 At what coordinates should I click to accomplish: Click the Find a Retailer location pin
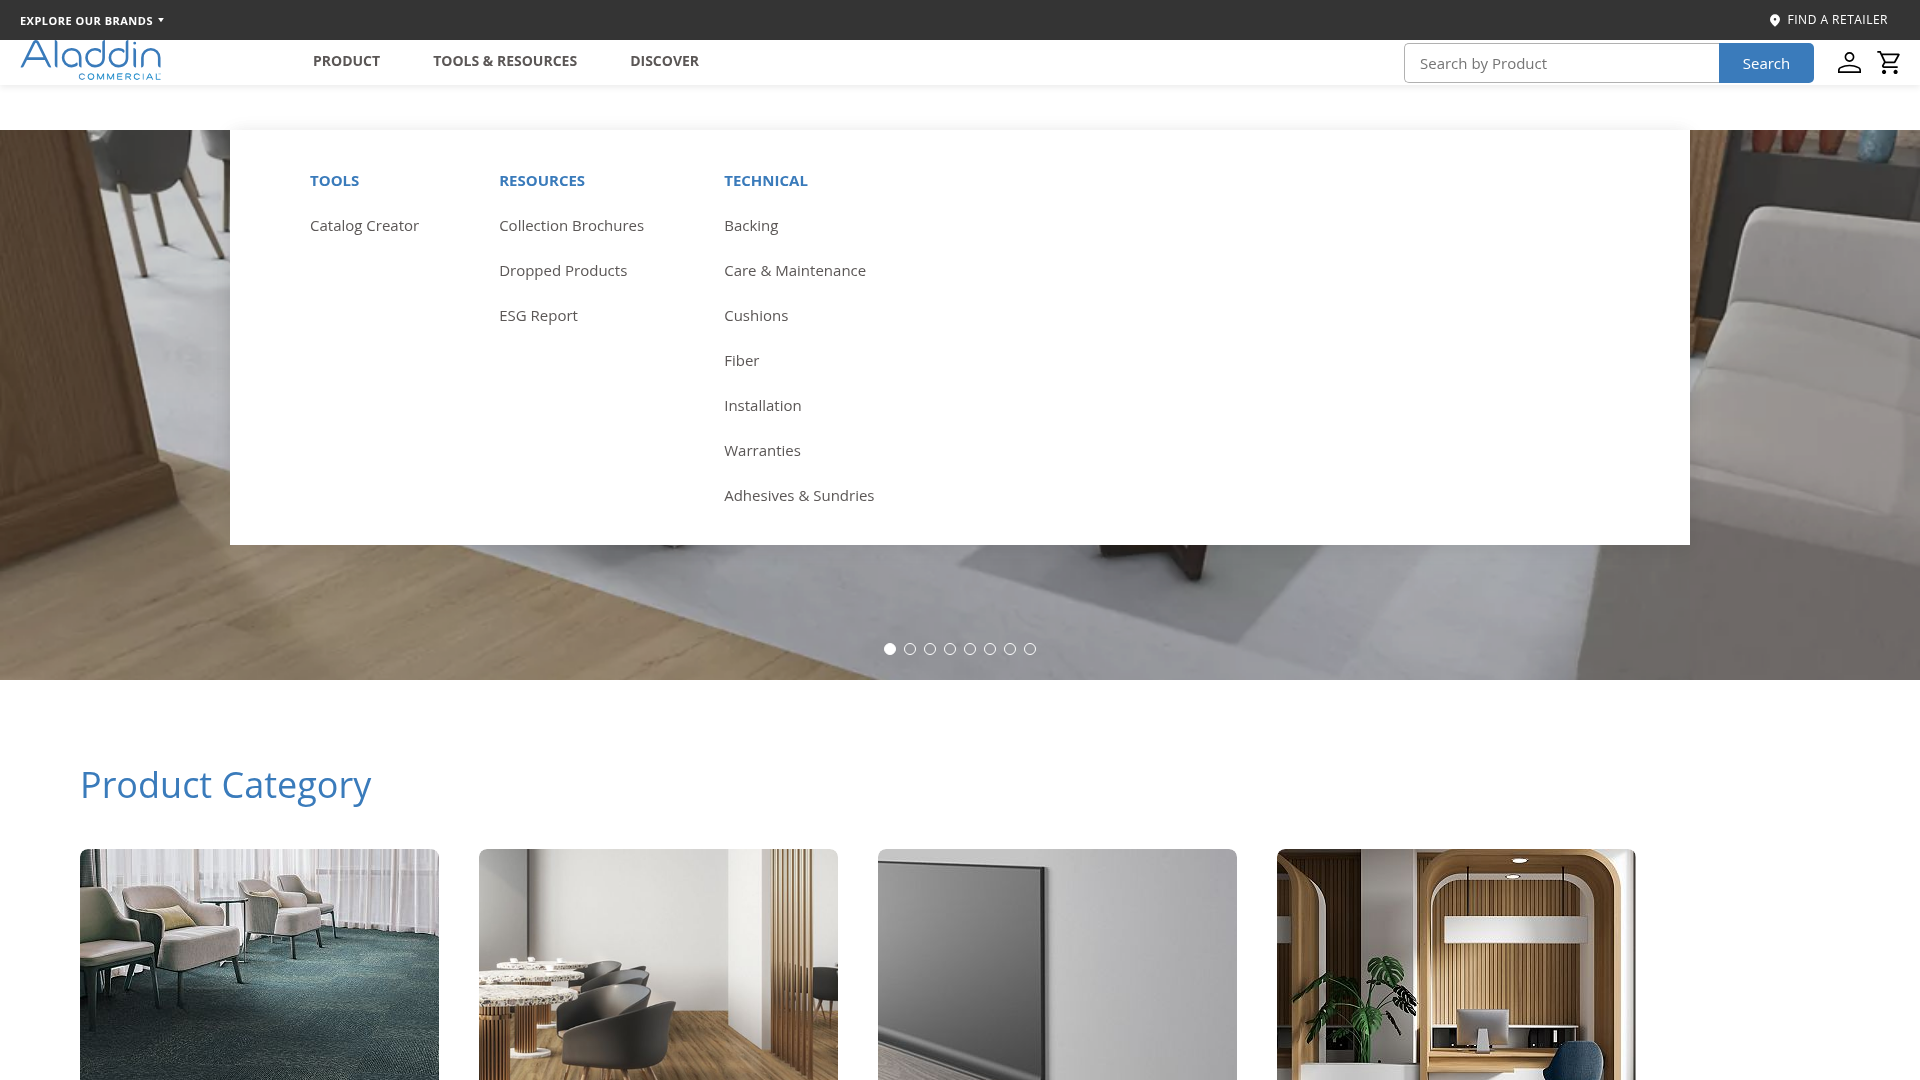pyautogui.click(x=1775, y=20)
